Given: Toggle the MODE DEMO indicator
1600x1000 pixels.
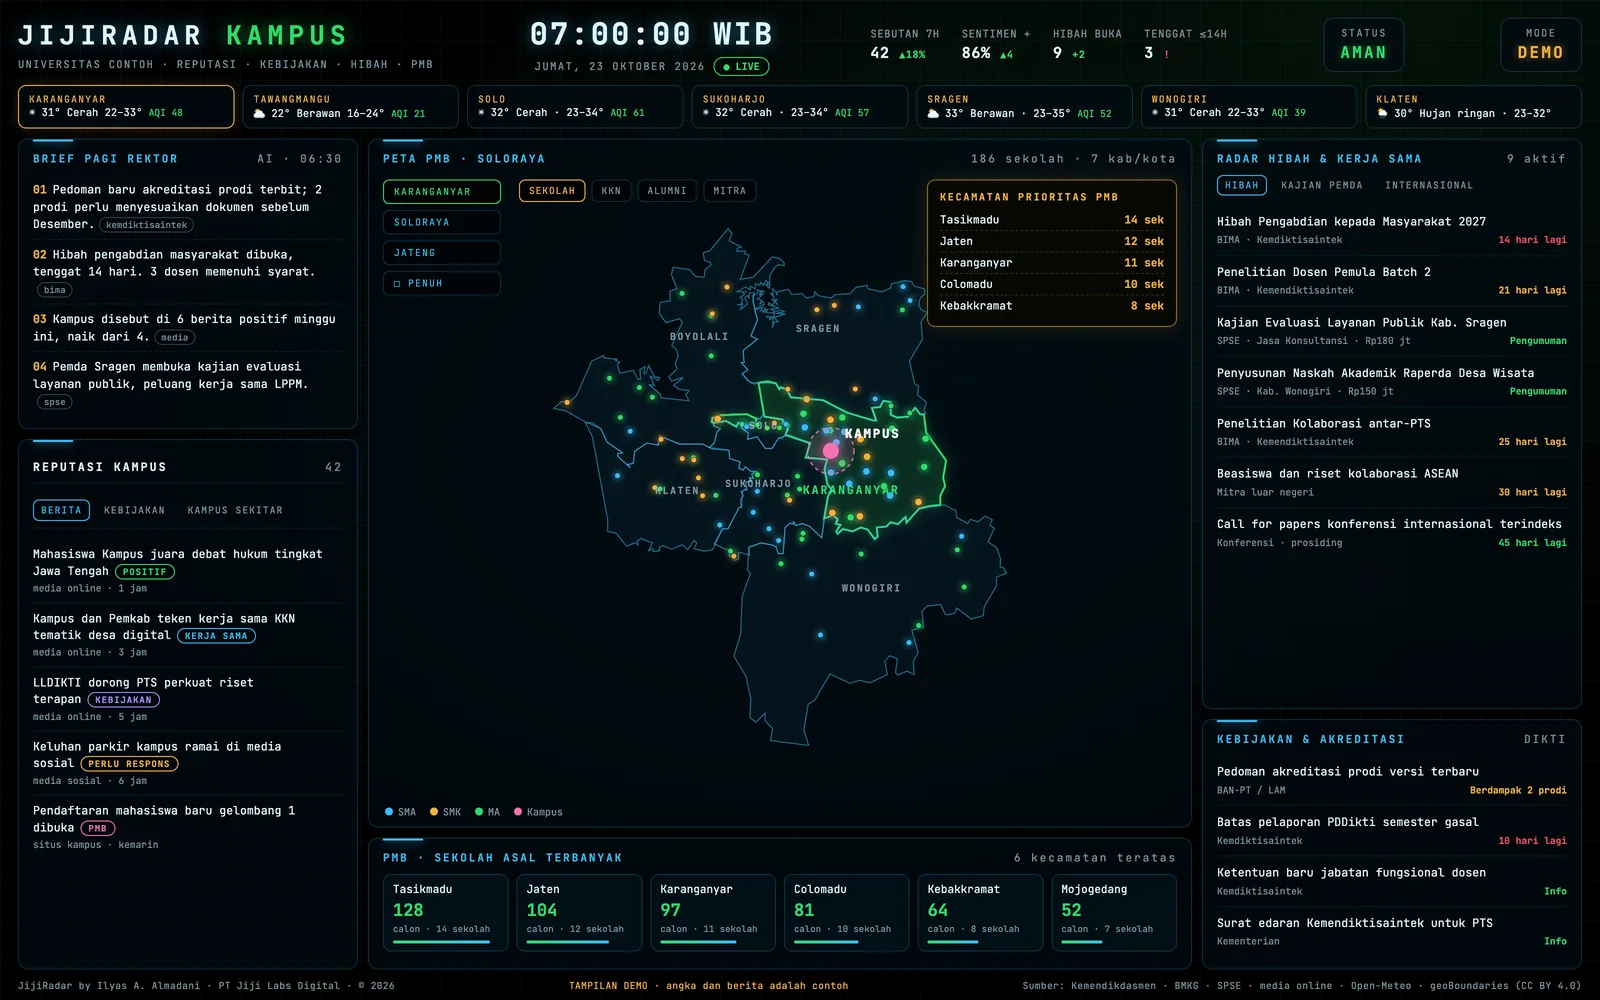Looking at the screenshot, I should (x=1540, y=45).
